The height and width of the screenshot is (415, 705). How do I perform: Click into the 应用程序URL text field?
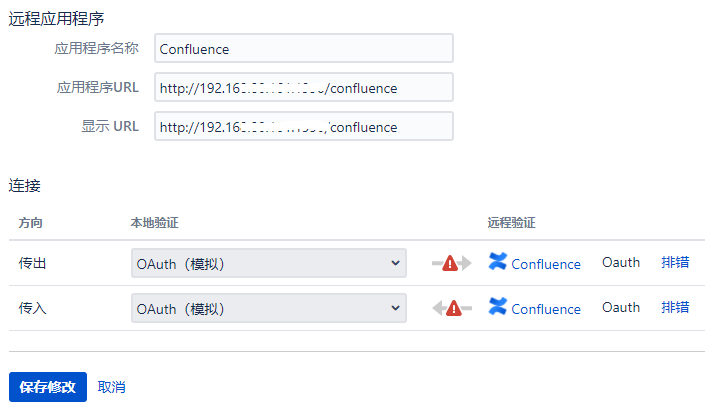[304, 88]
